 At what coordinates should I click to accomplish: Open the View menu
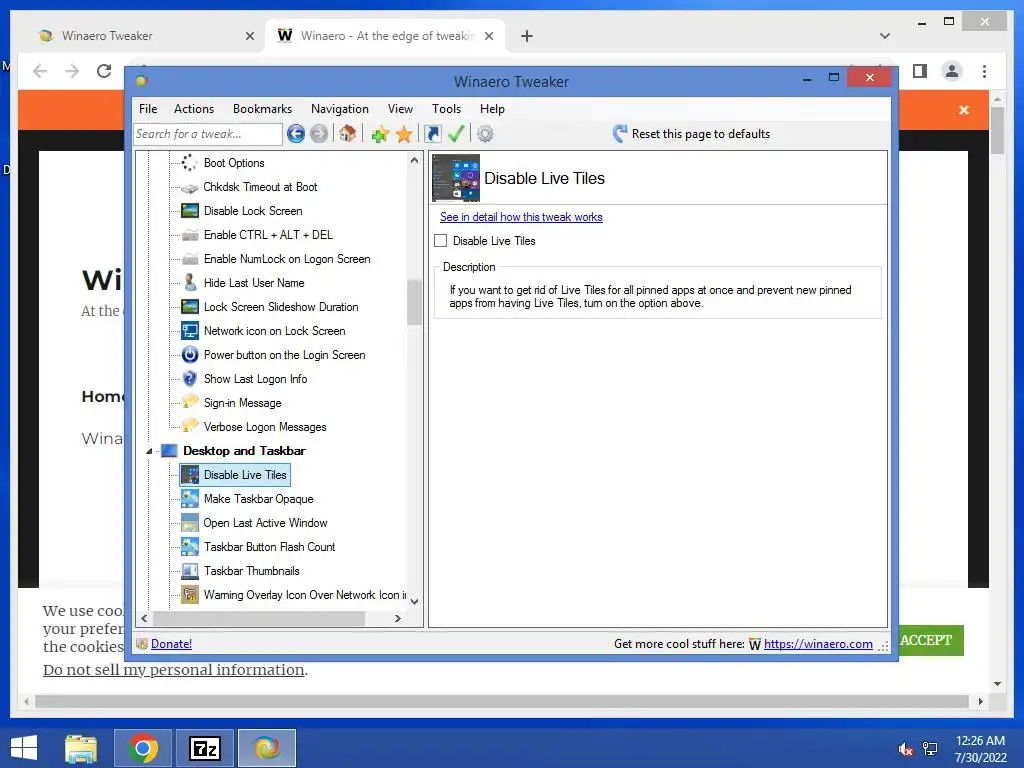pos(400,109)
